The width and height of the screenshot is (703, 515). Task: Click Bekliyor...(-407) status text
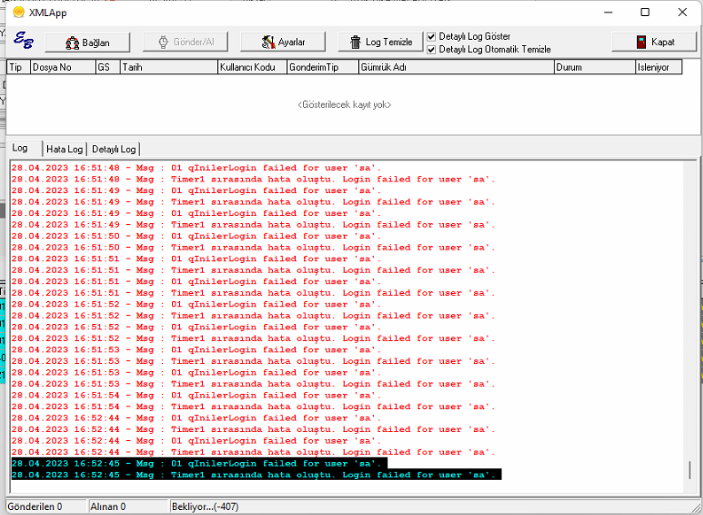tap(205, 506)
